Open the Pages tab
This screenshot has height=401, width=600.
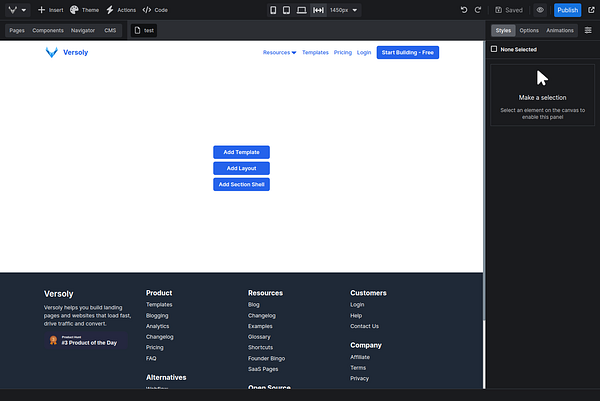(x=17, y=31)
